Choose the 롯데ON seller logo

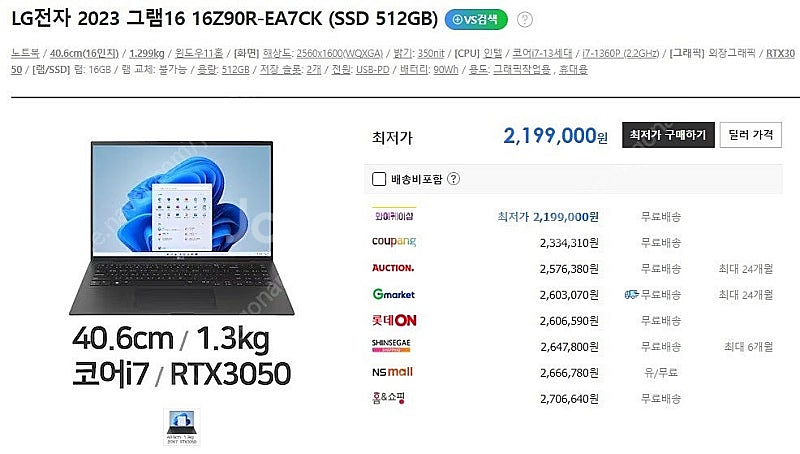point(394,320)
